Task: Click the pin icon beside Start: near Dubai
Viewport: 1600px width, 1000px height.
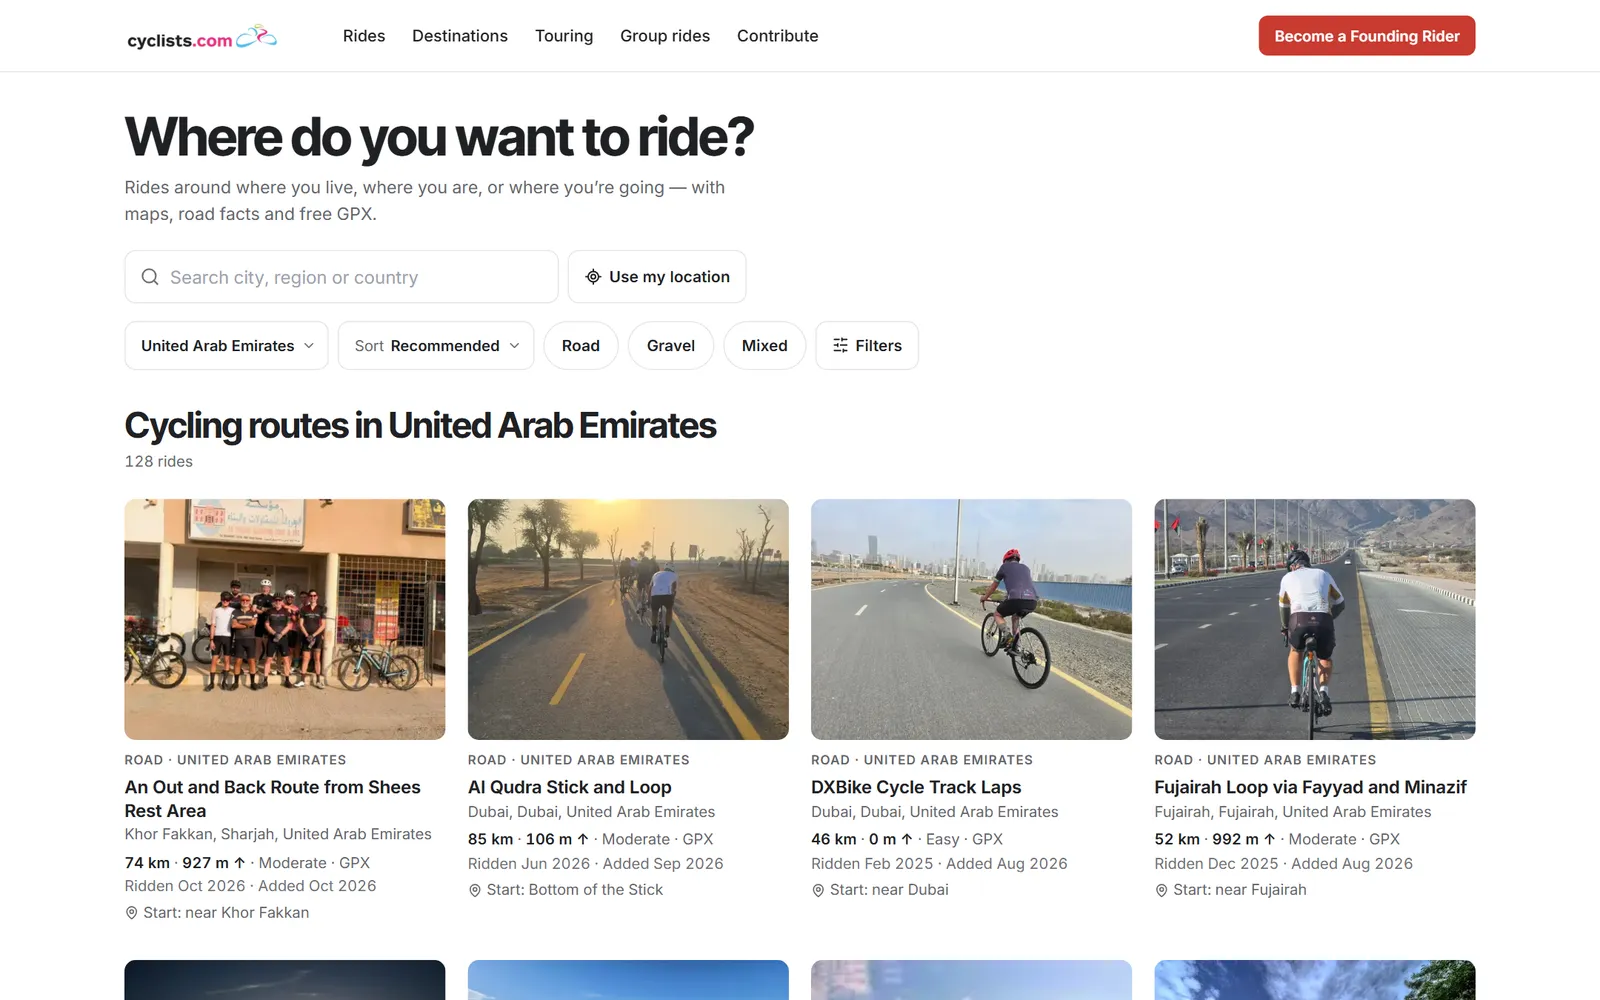Action: click(818, 890)
